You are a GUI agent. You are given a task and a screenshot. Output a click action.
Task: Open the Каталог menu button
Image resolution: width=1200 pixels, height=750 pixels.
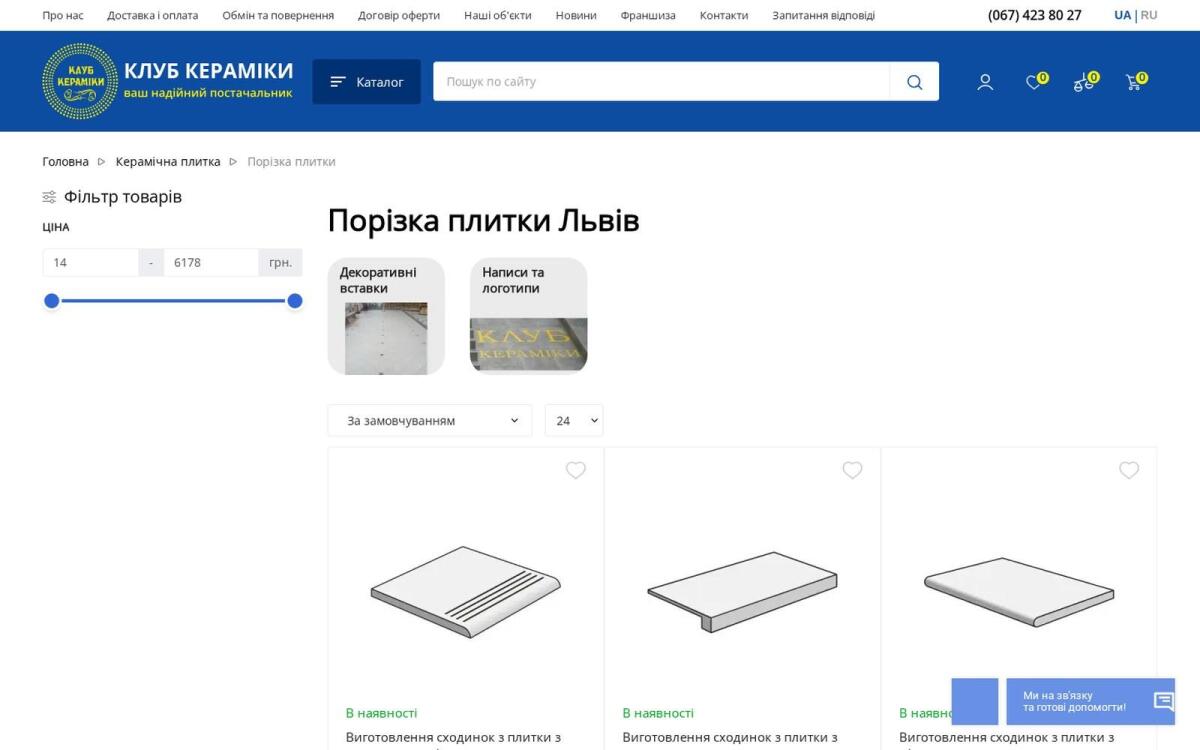(x=366, y=82)
